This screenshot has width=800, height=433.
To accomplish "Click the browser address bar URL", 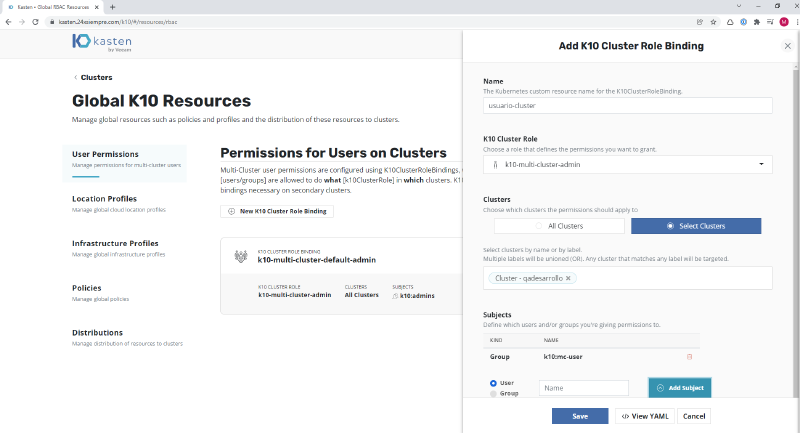I will [x=118, y=22].
